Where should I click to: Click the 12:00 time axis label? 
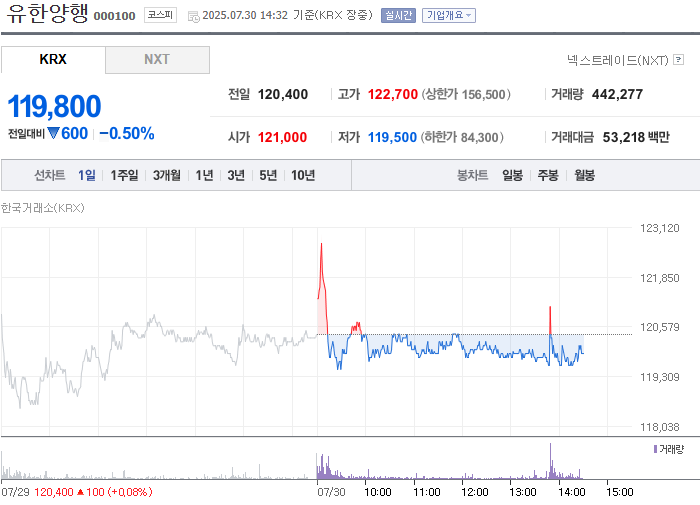point(475,492)
